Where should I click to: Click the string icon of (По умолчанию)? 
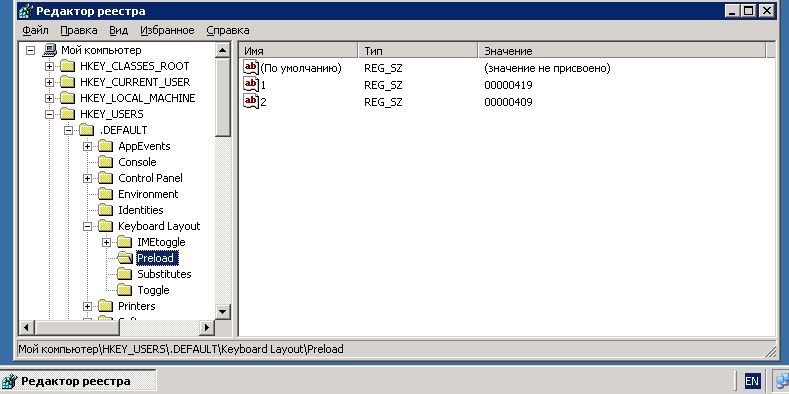tap(251, 67)
